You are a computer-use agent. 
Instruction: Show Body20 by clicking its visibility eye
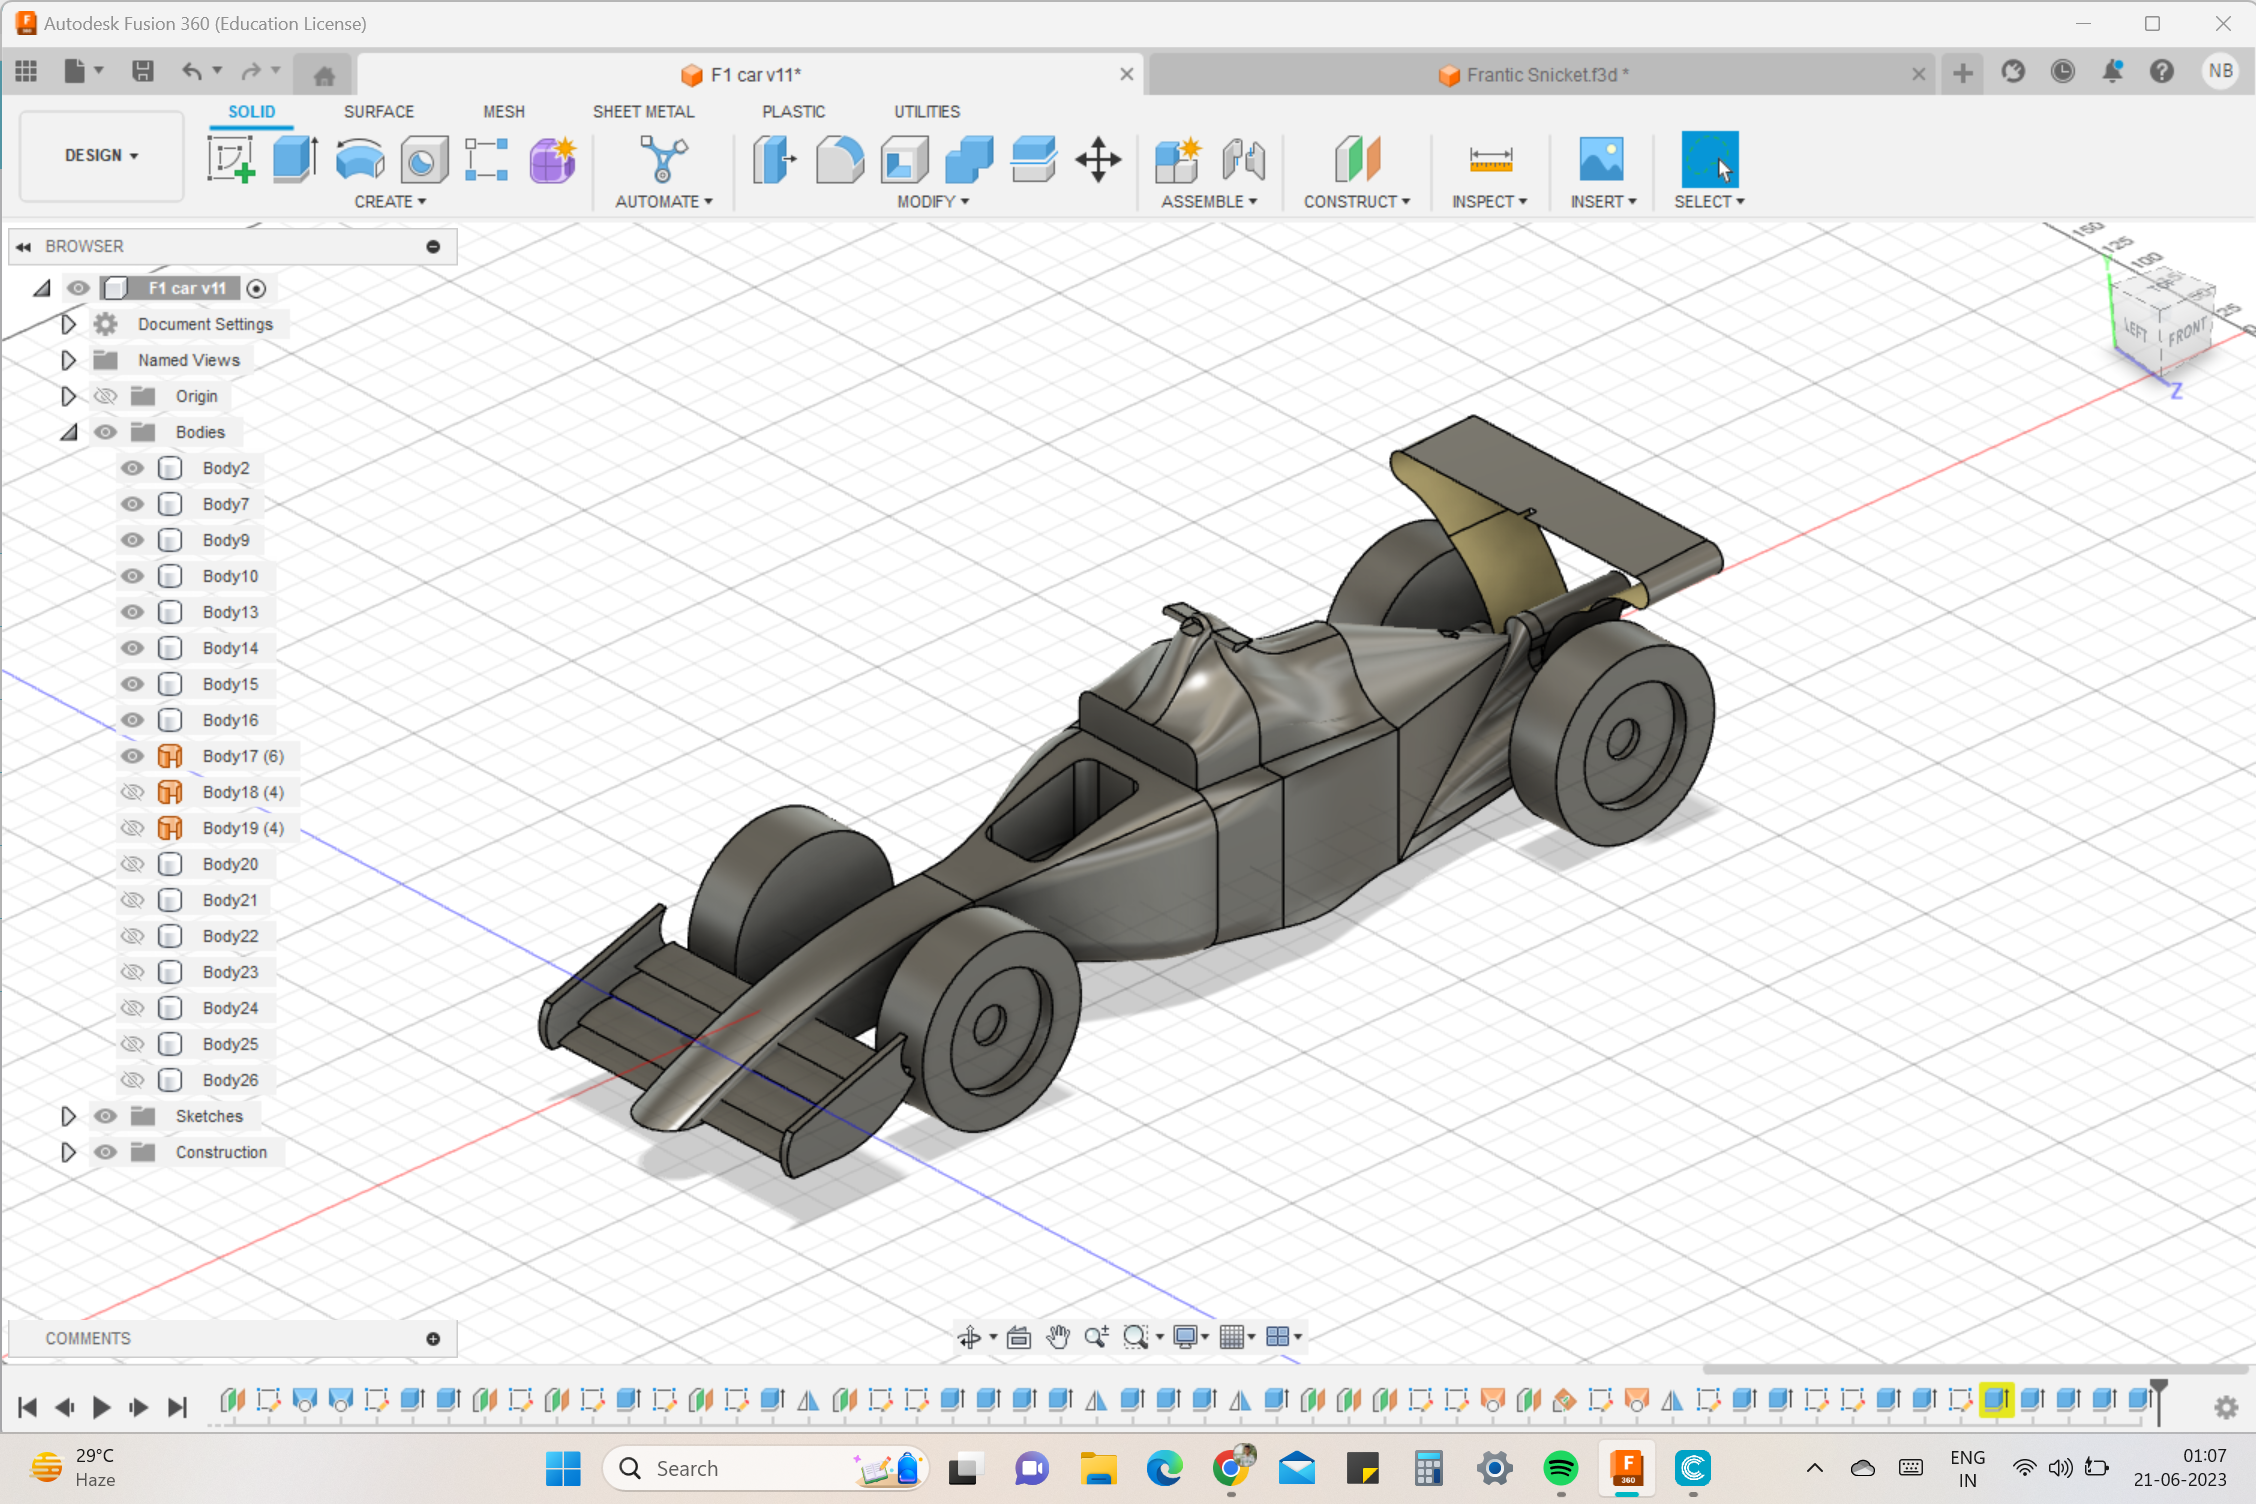pos(131,863)
